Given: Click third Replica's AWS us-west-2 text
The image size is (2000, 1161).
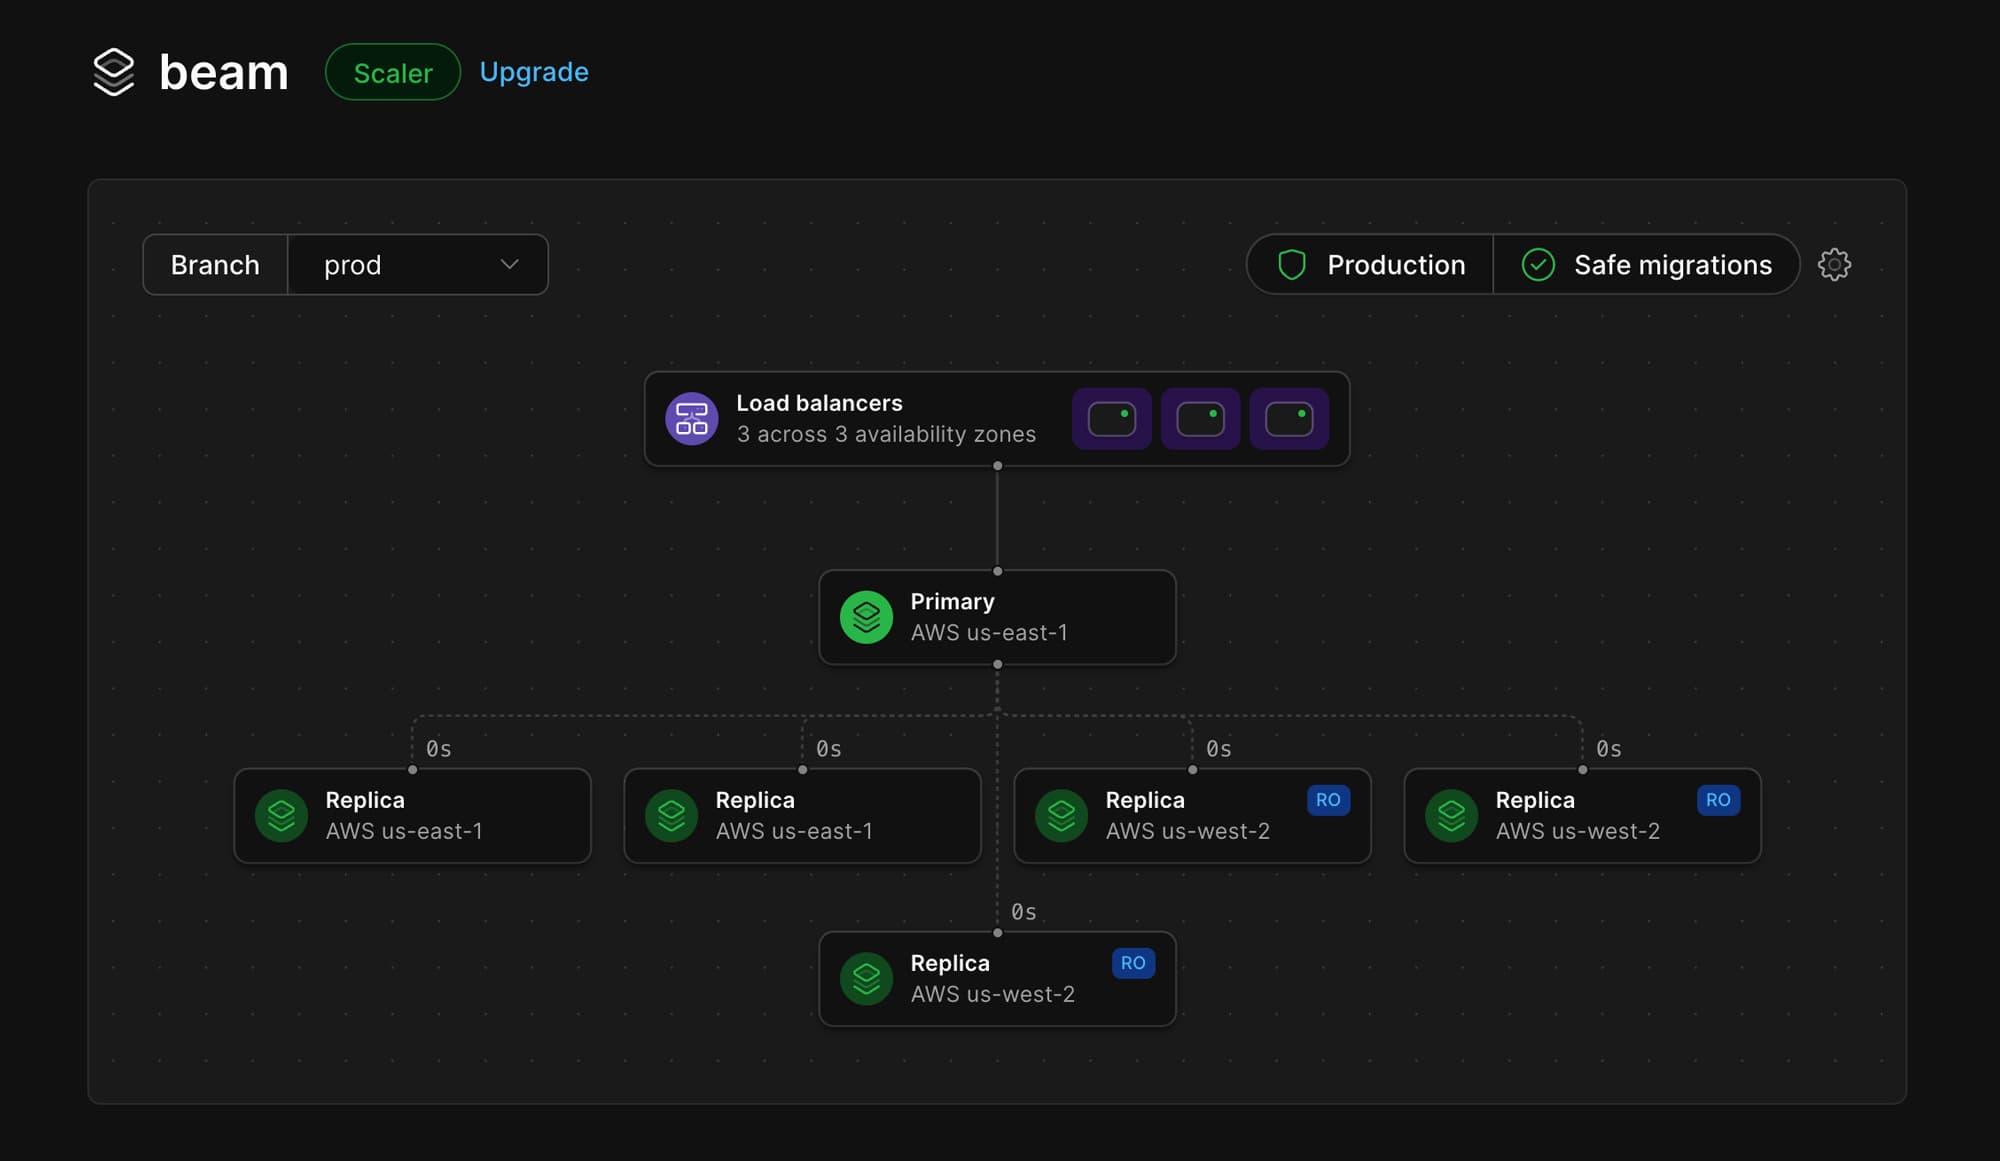Looking at the screenshot, I should [1187, 831].
